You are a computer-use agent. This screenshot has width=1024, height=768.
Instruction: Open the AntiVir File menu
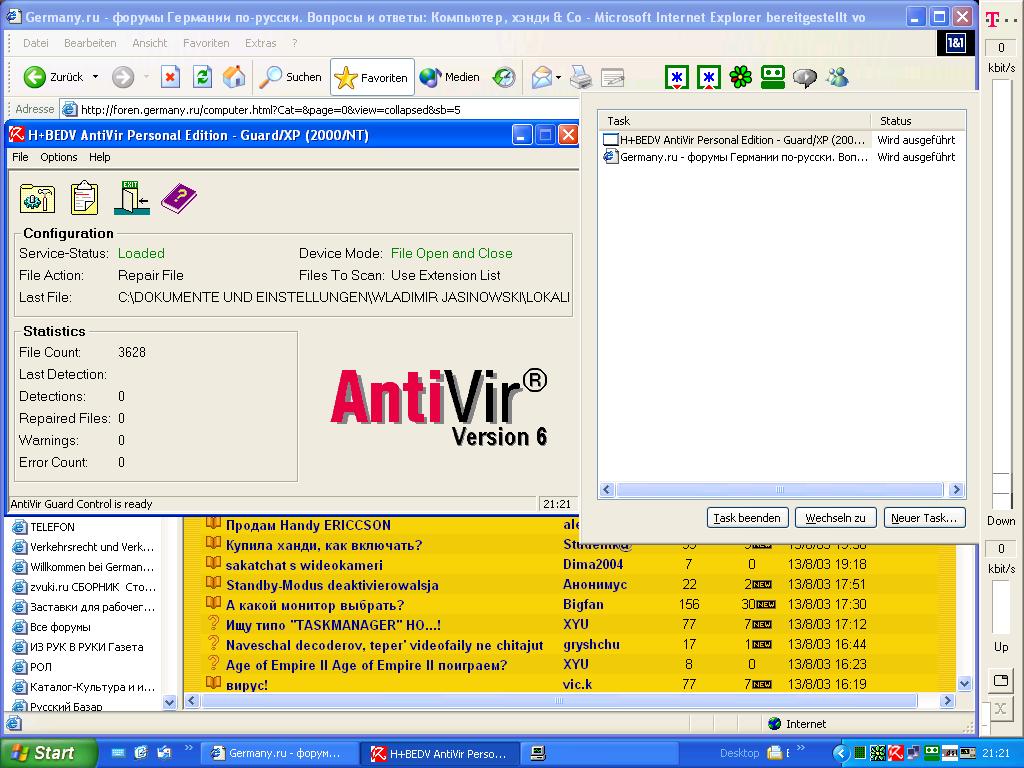point(20,157)
